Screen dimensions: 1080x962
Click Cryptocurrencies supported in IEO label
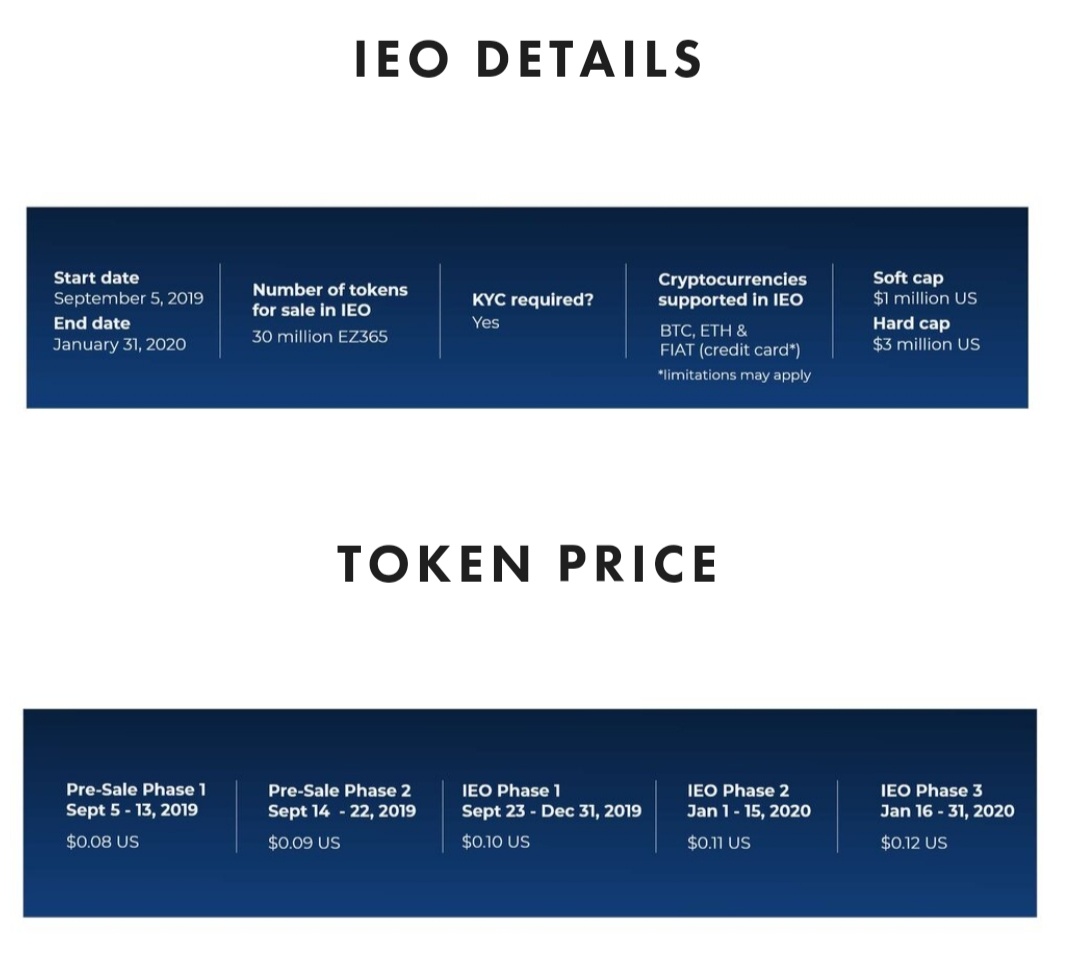click(732, 289)
